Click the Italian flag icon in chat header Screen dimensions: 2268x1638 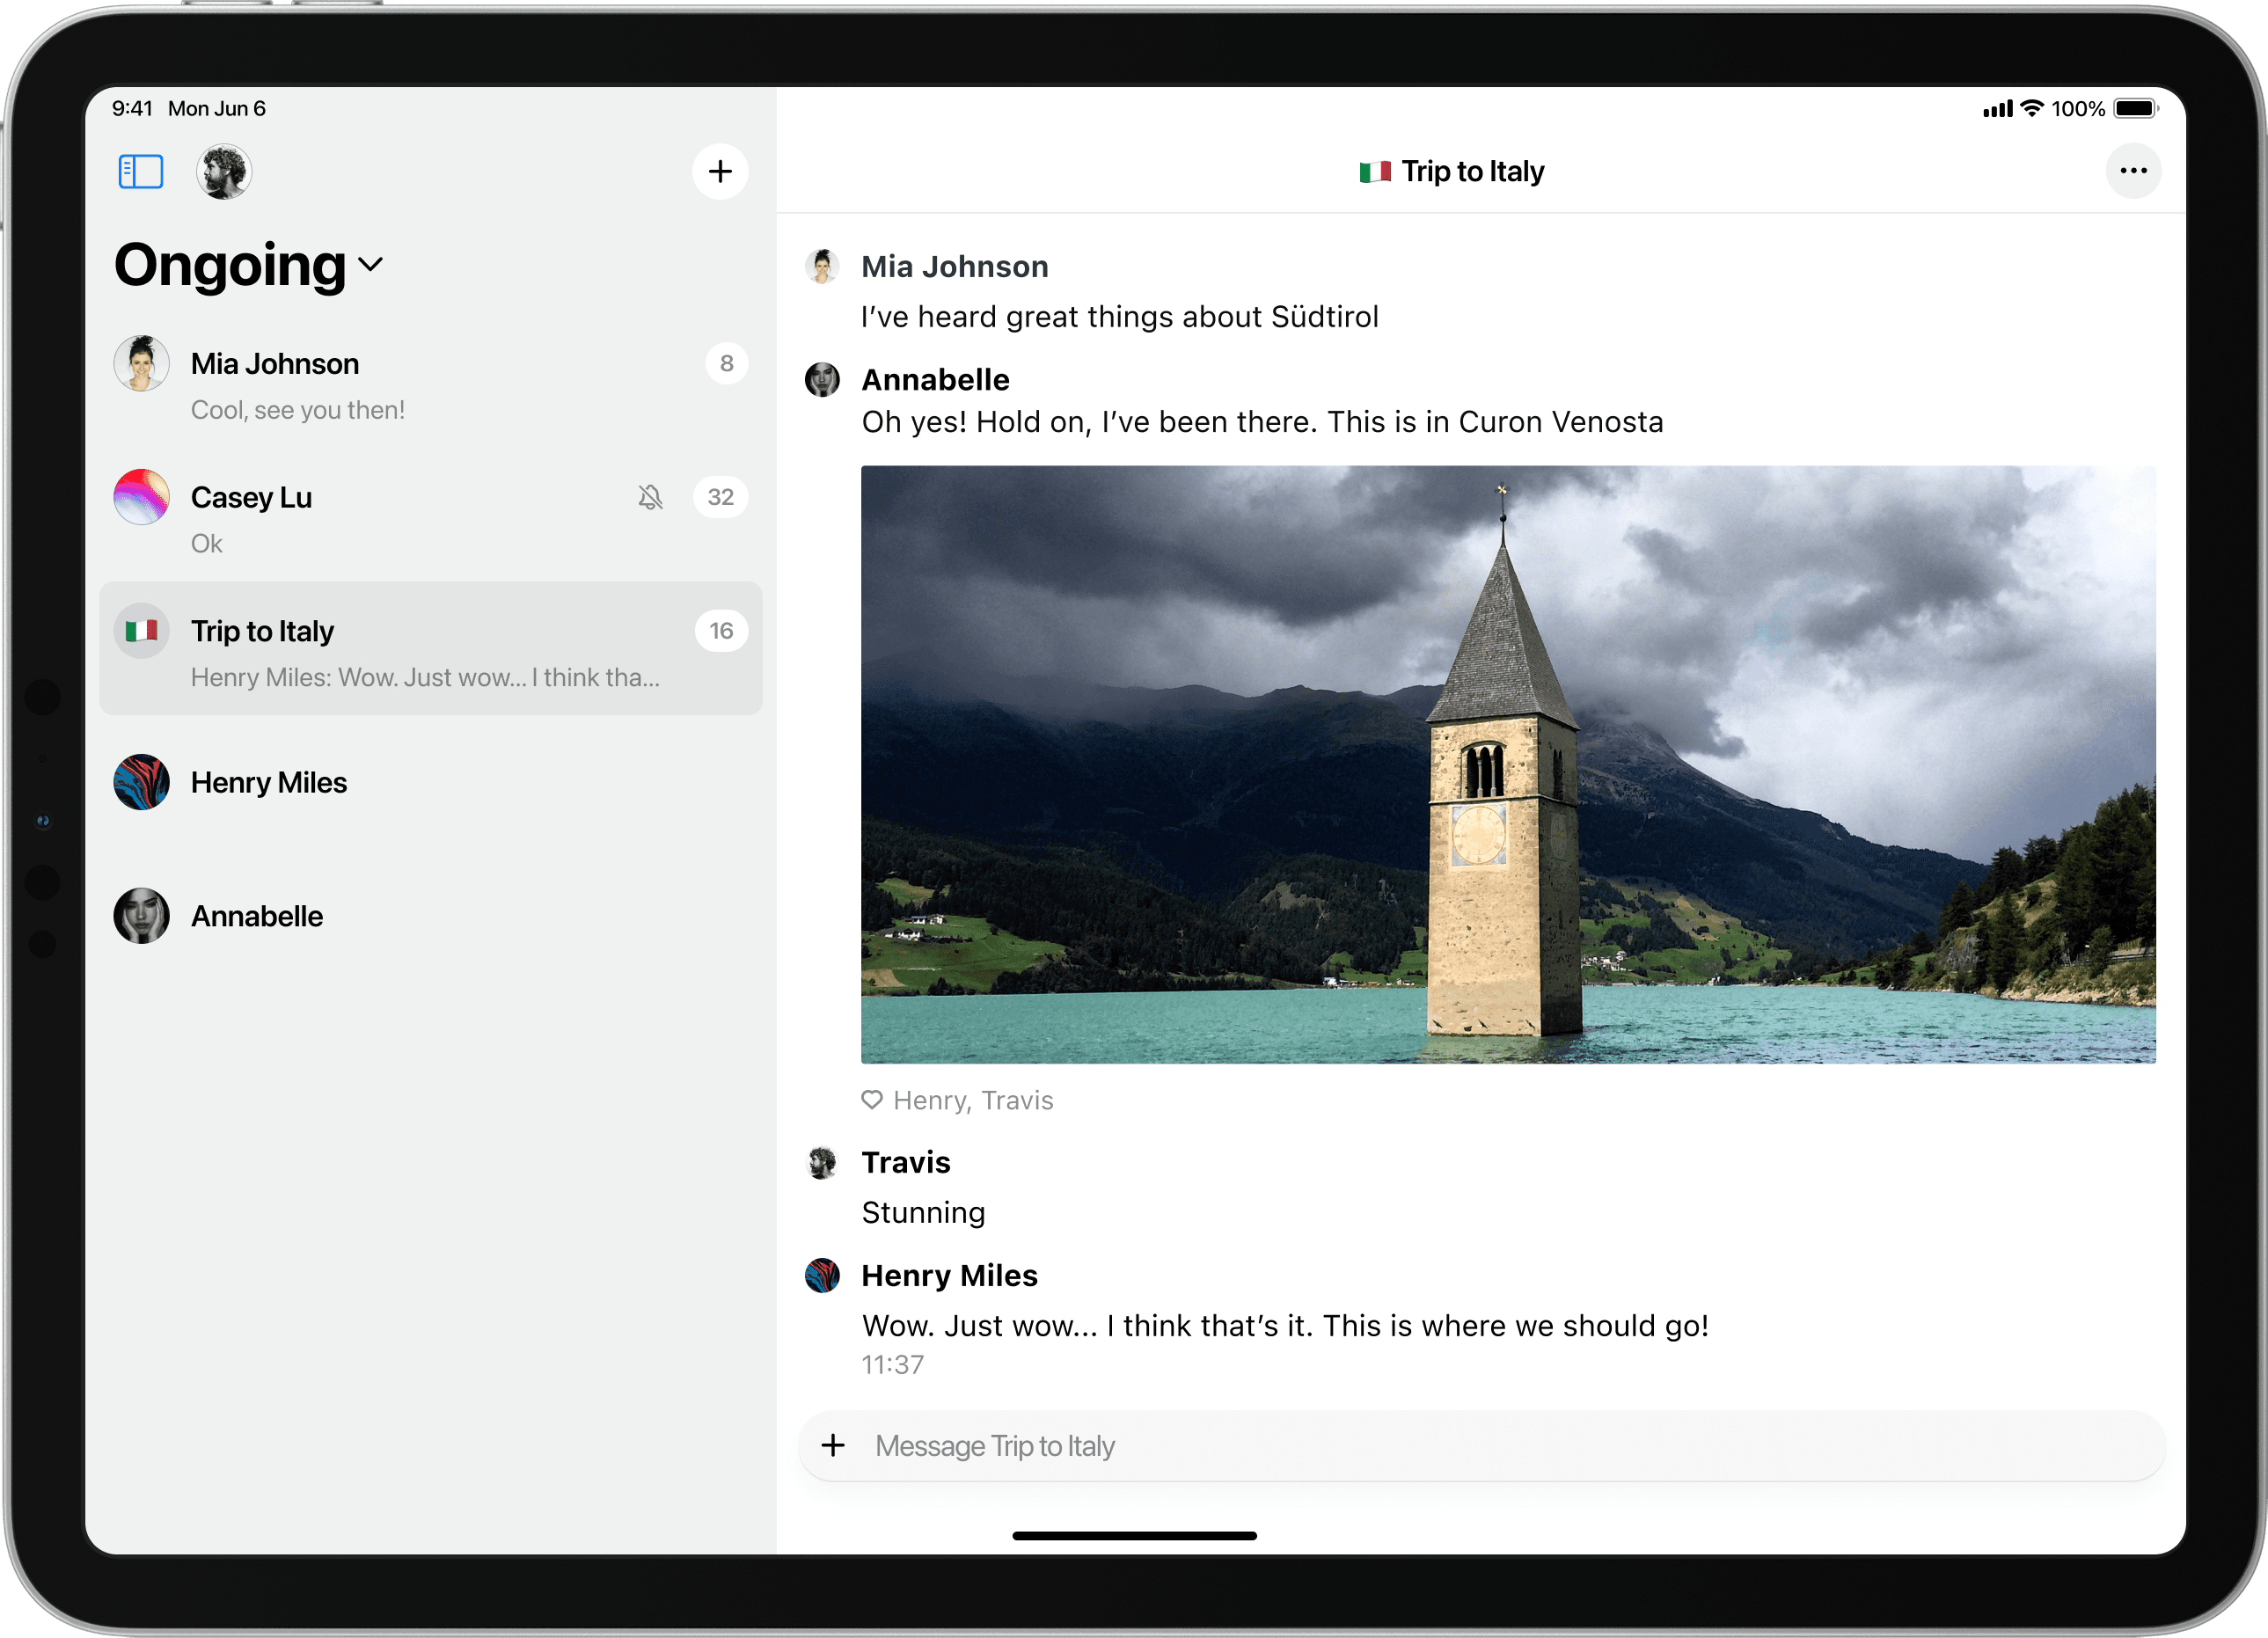click(x=1375, y=172)
